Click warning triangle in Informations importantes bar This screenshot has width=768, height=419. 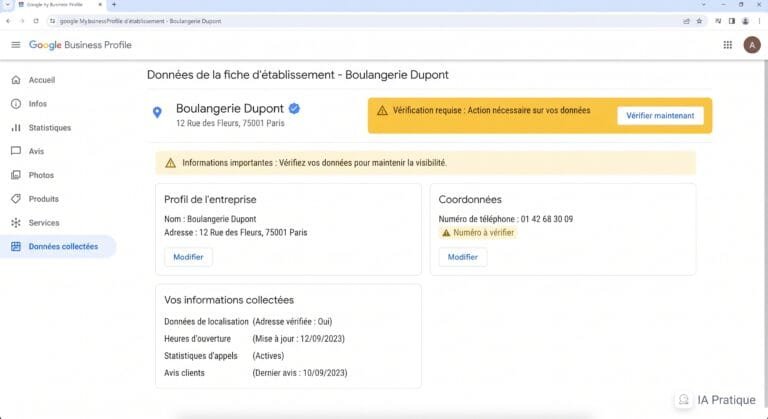pos(170,163)
